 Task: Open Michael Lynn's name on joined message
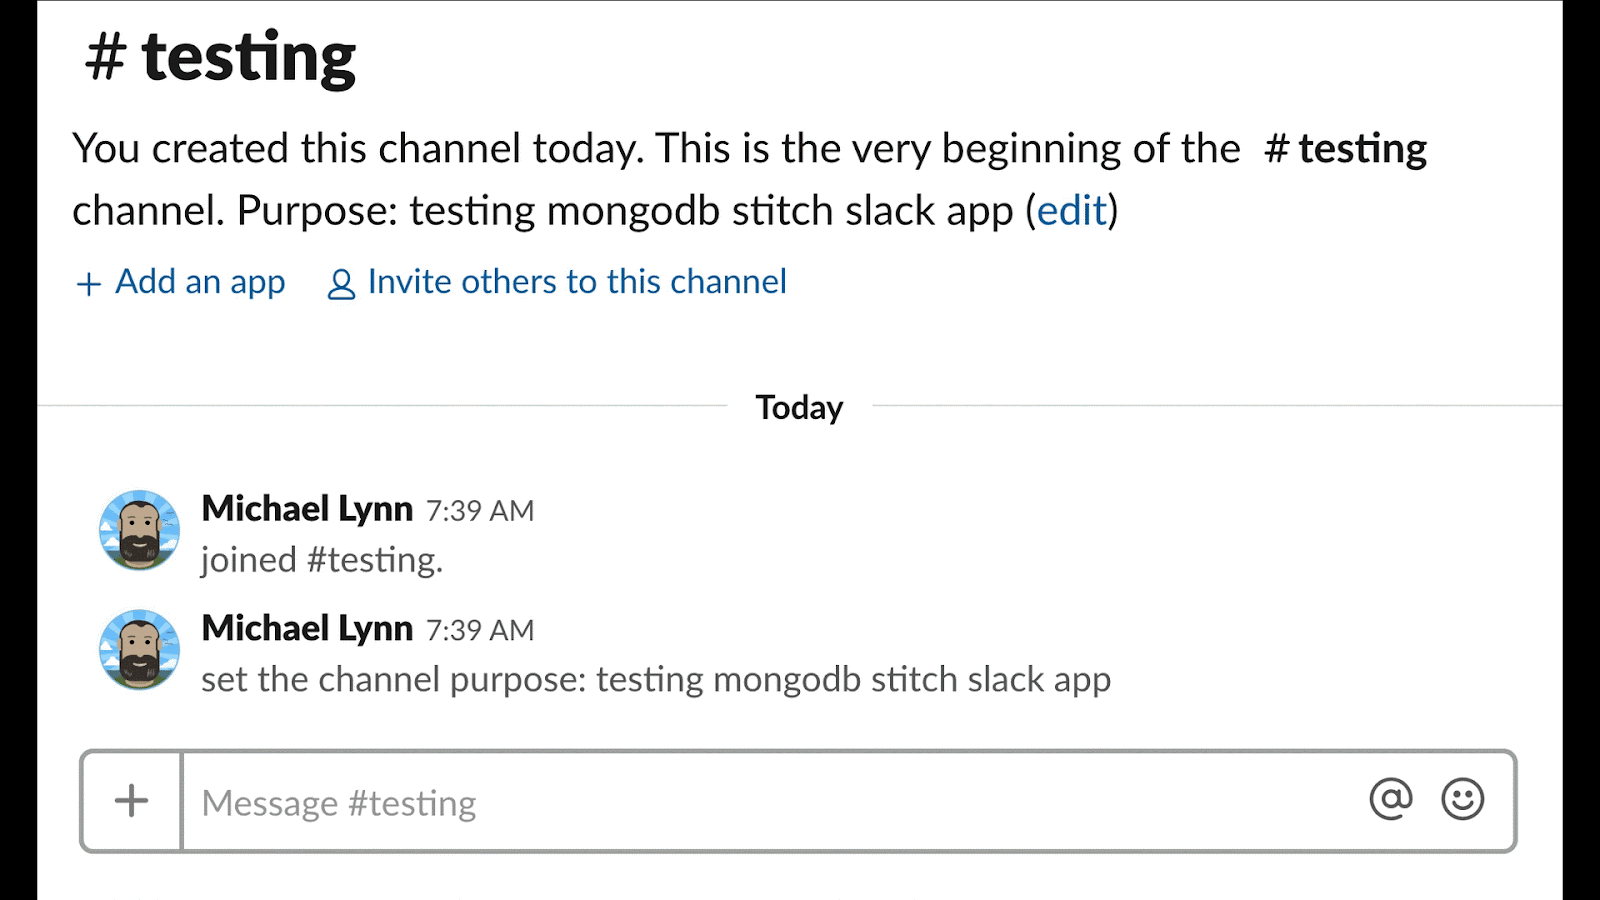307,509
